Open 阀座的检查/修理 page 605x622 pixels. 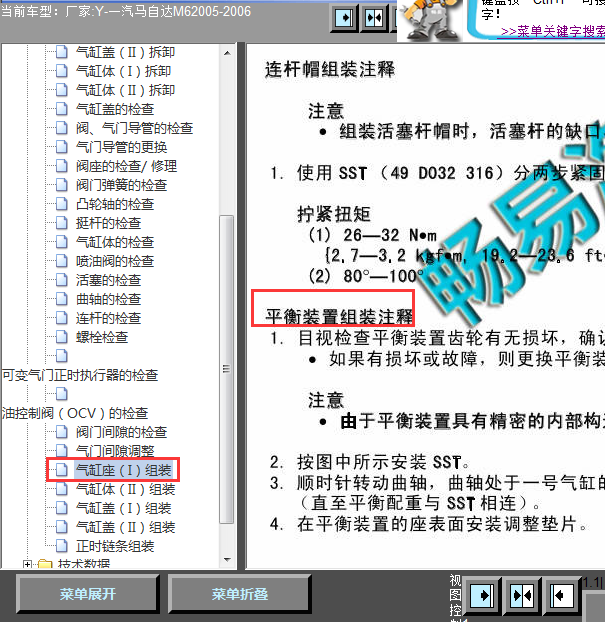[126, 166]
